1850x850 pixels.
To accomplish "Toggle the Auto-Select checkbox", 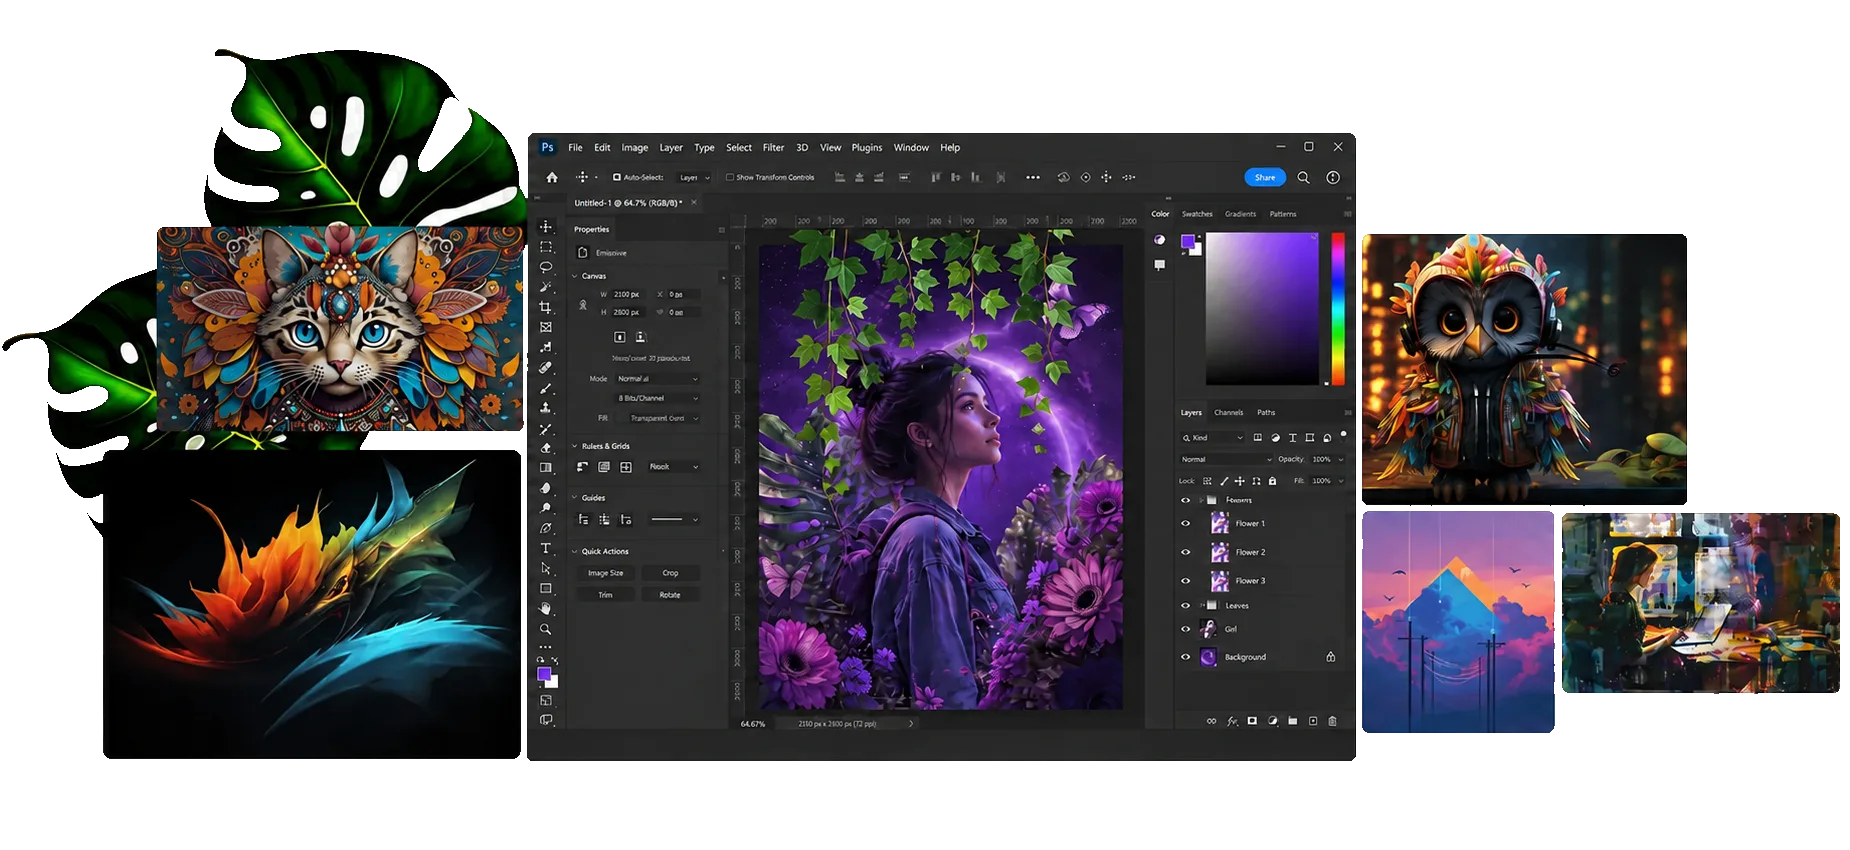I will tap(617, 177).
